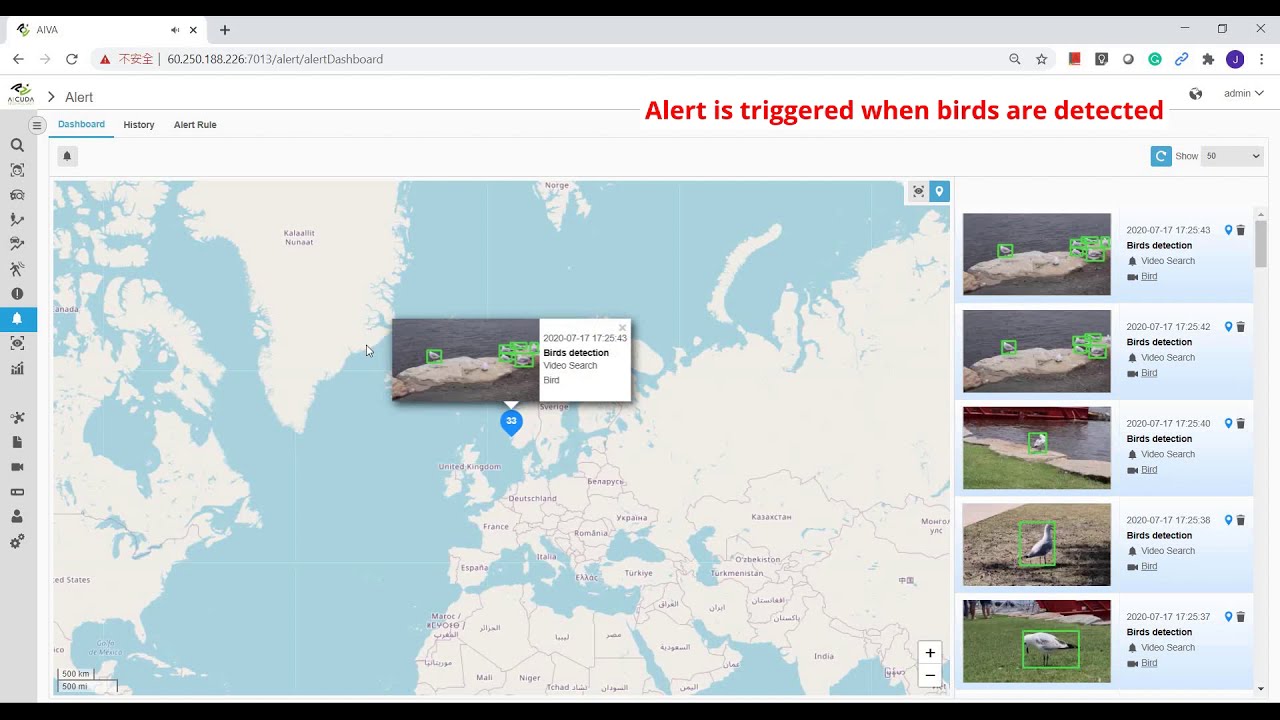Open thumbnail of 17:25:43 alert
The width and height of the screenshot is (1280, 720).
point(1037,254)
